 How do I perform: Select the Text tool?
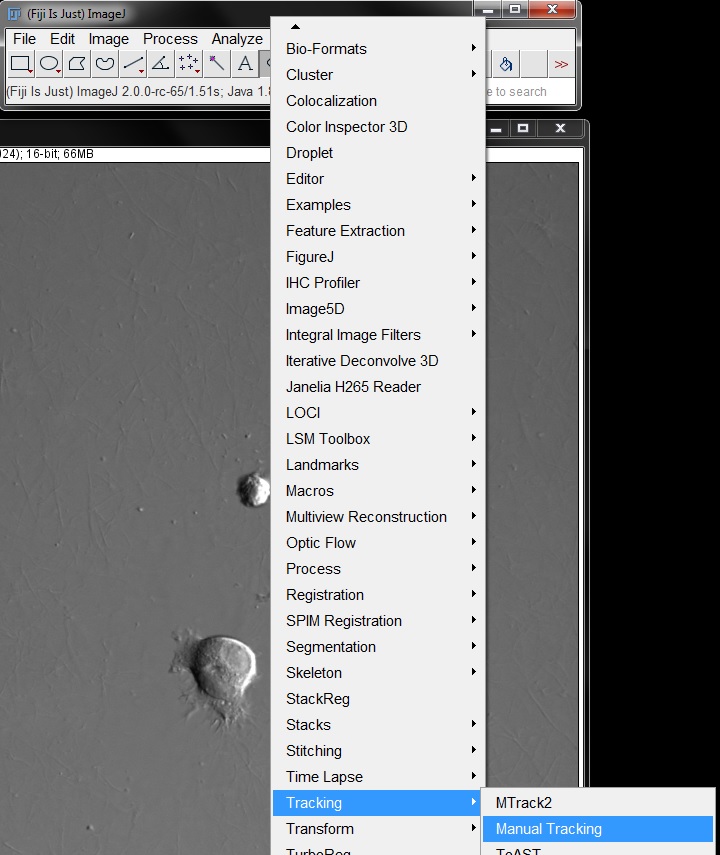coord(245,65)
